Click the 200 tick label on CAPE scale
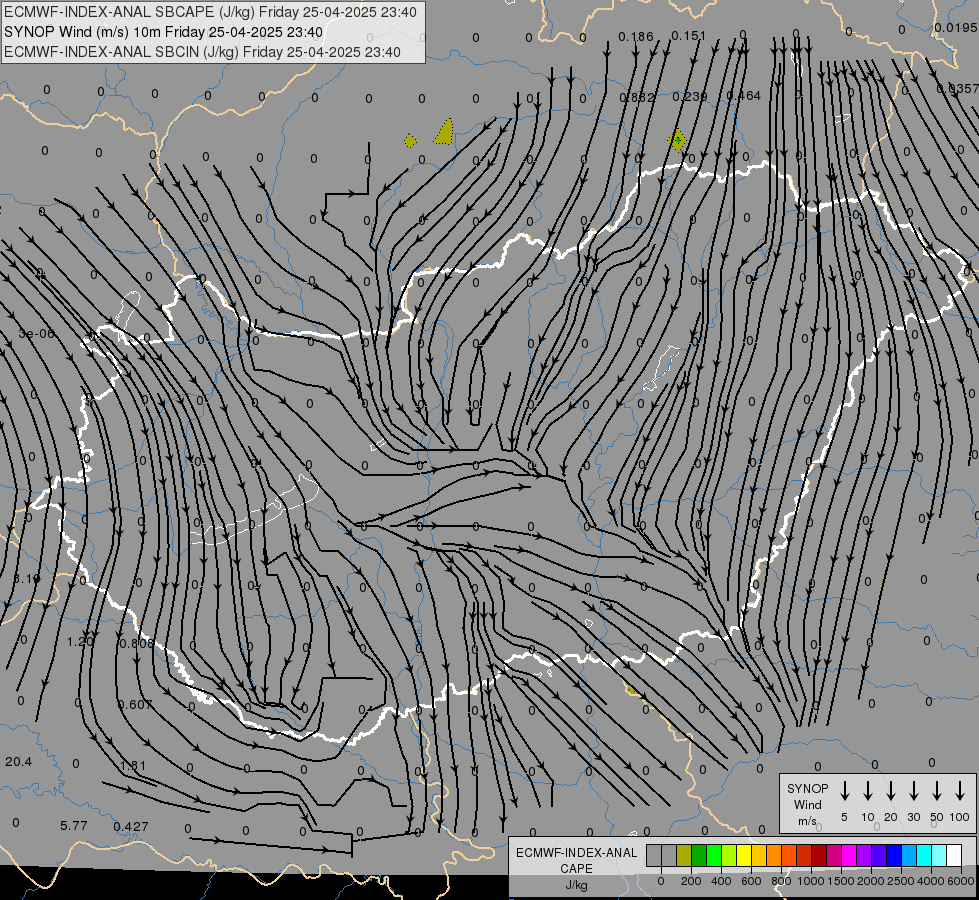 [691, 881]
